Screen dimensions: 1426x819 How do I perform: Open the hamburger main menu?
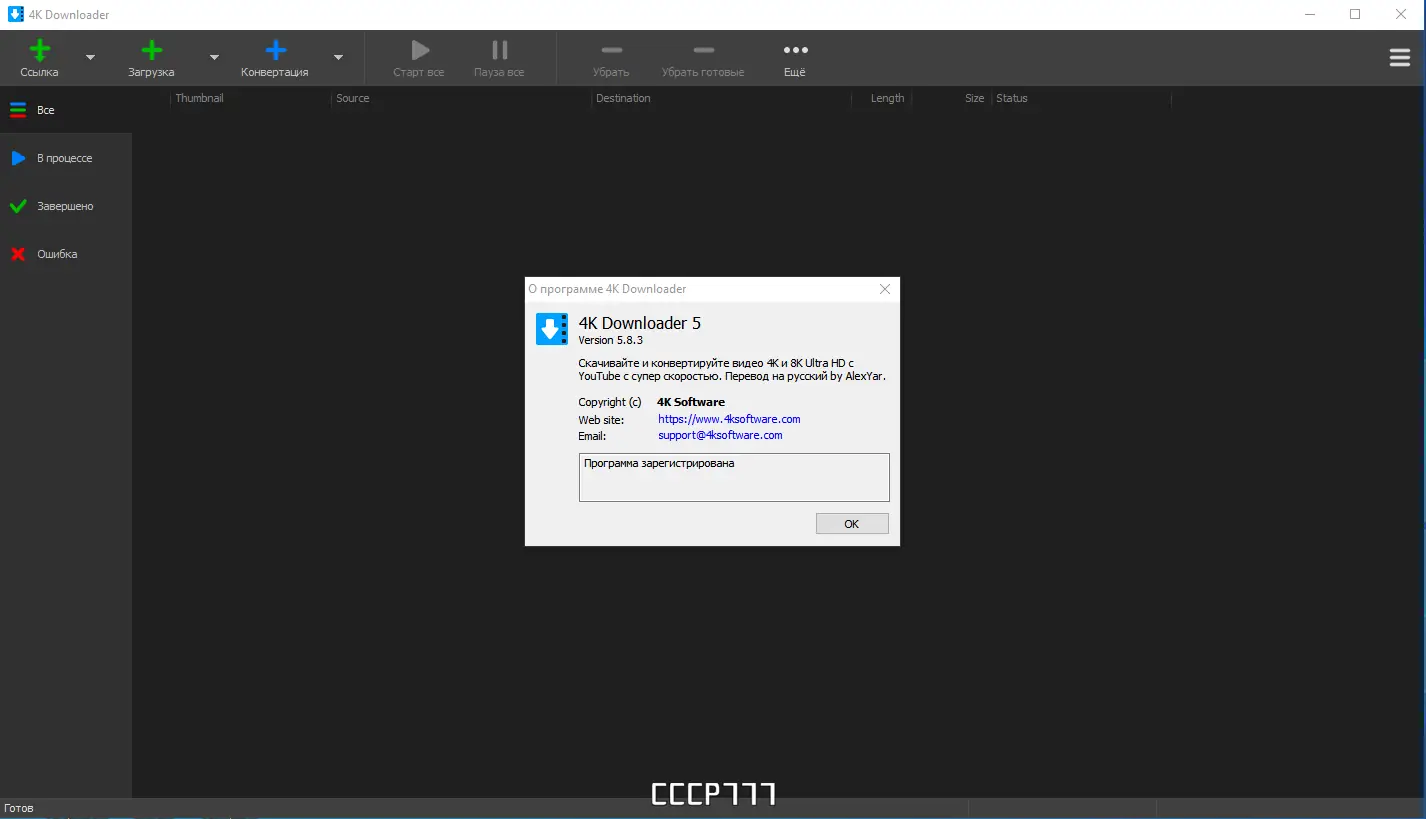tap(1400, 58)
